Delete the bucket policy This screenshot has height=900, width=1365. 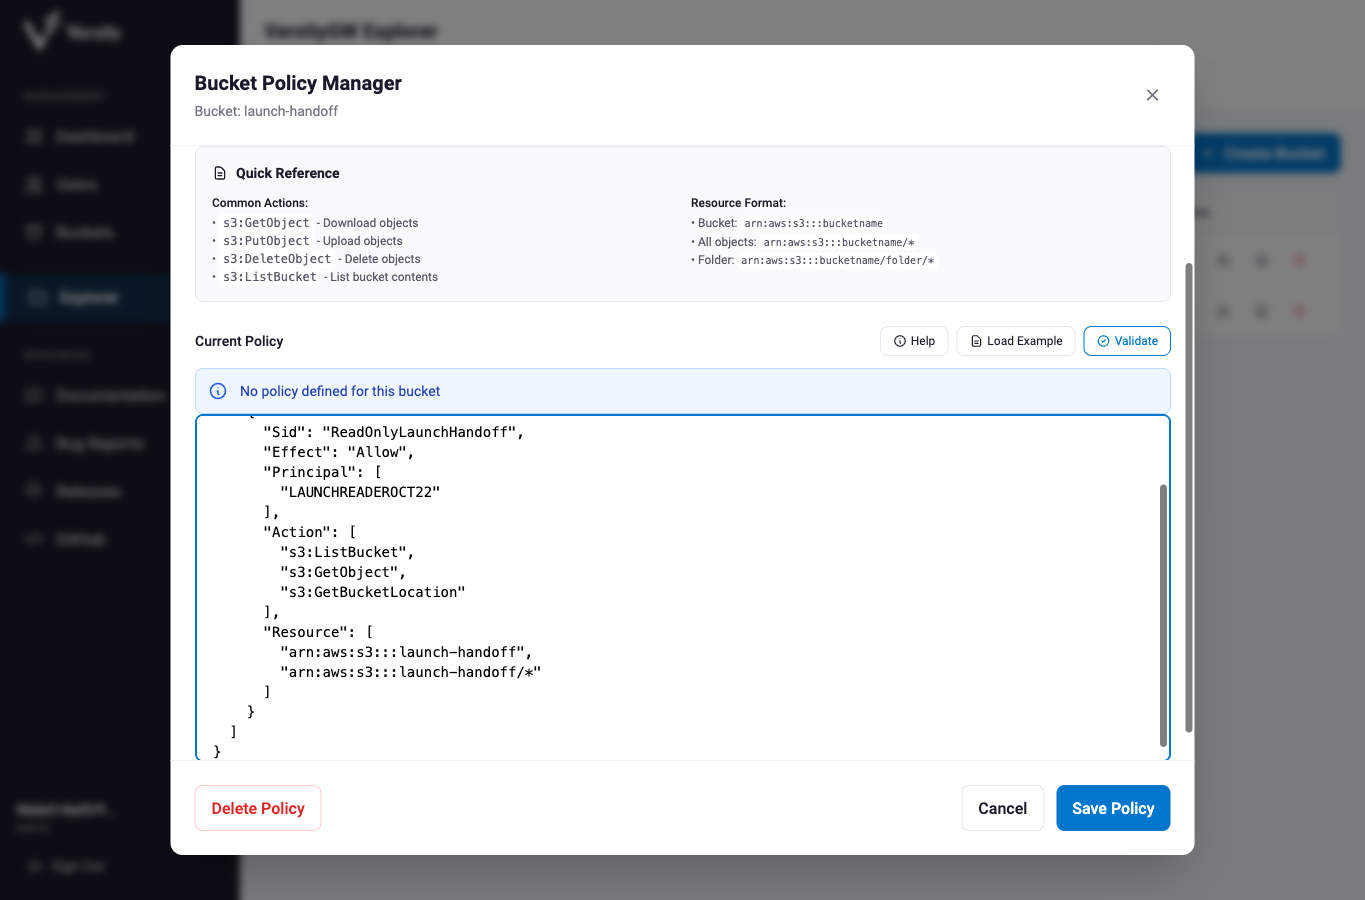pyautogui.click(x=258, y=808)
